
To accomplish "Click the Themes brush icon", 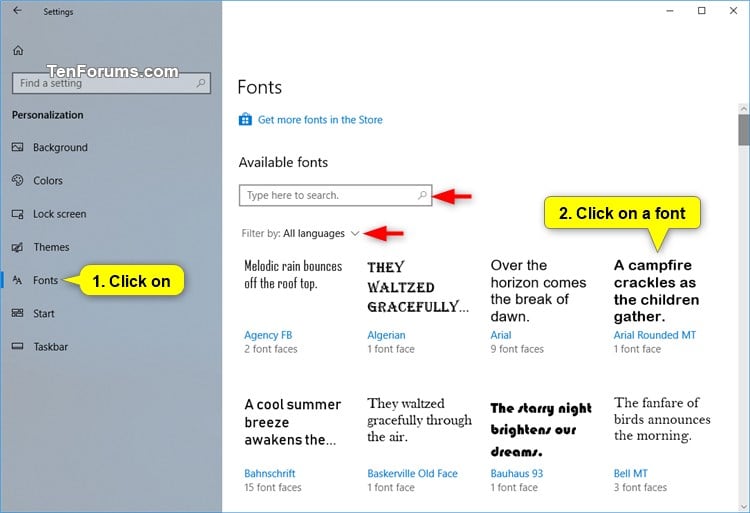I will click(18, 247).
